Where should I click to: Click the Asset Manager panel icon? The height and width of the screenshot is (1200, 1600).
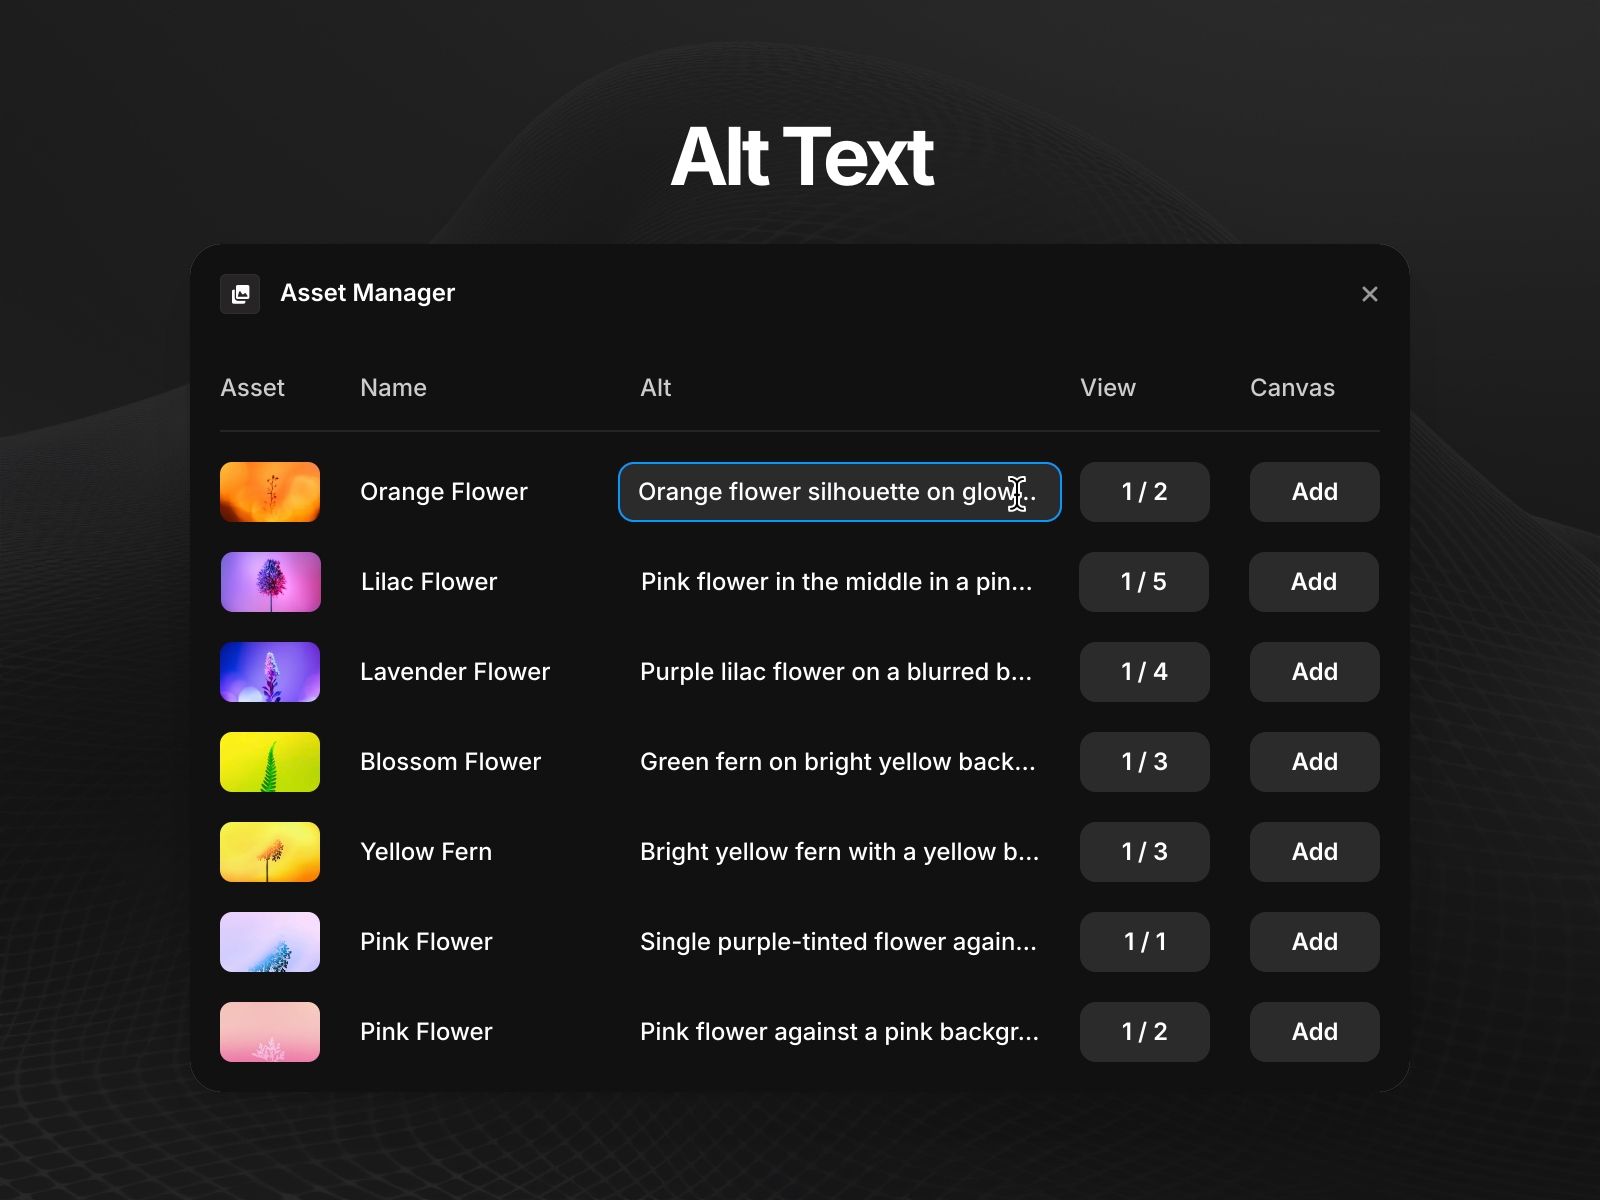(240, 293)
